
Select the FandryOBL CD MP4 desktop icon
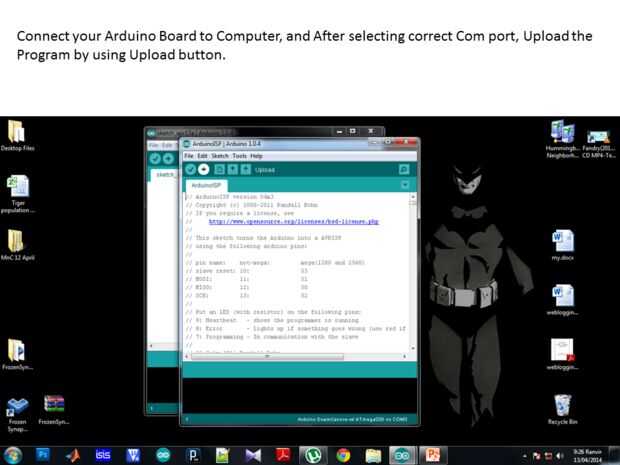click(599, 144)
